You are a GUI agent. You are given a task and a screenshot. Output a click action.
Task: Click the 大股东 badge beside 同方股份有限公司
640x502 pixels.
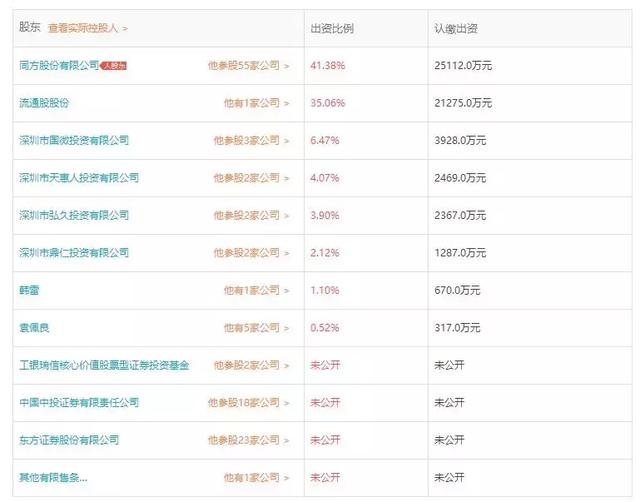113,65
